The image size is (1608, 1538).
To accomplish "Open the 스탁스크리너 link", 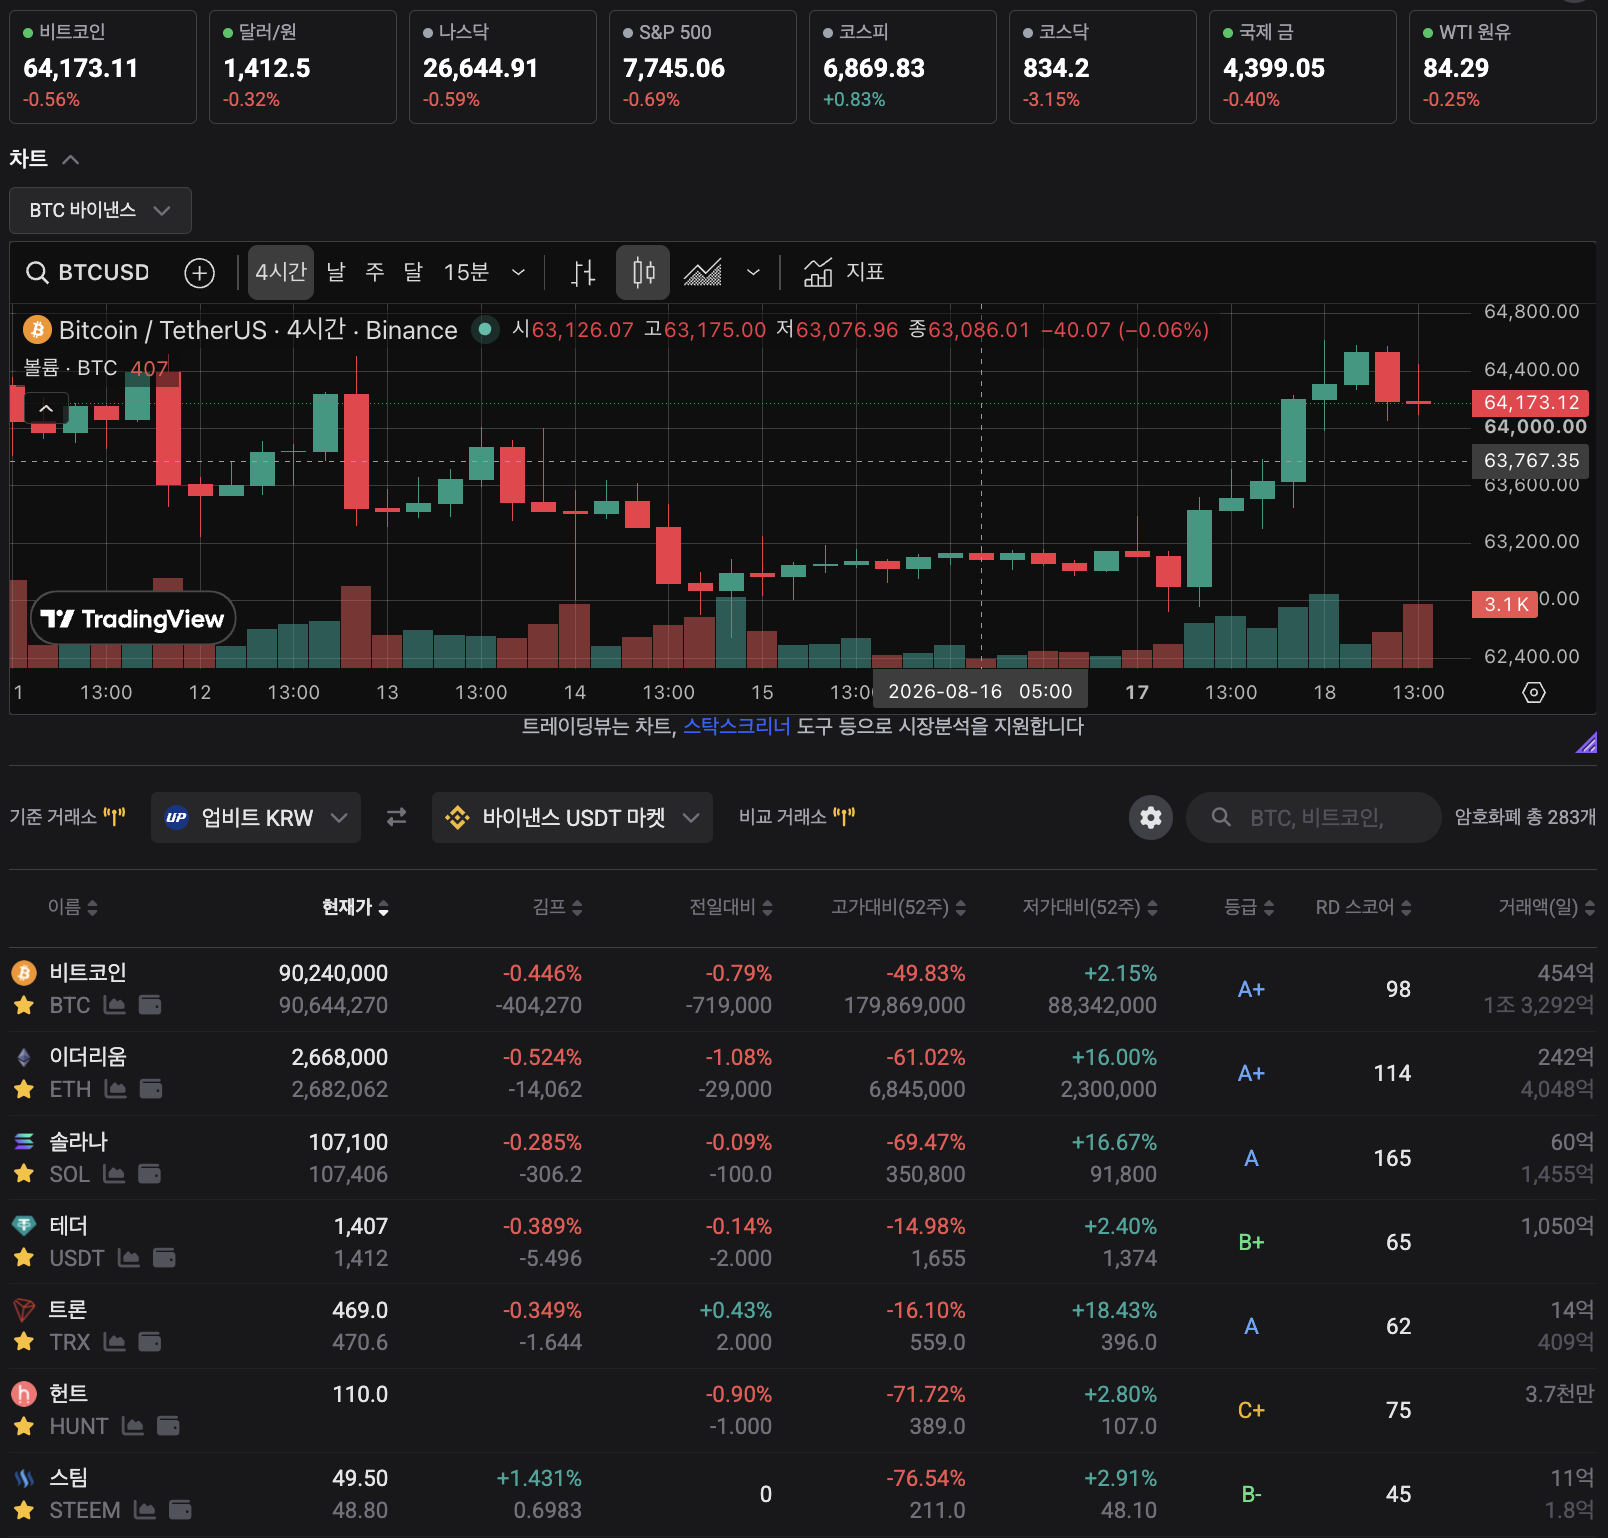I will point(737,726).
